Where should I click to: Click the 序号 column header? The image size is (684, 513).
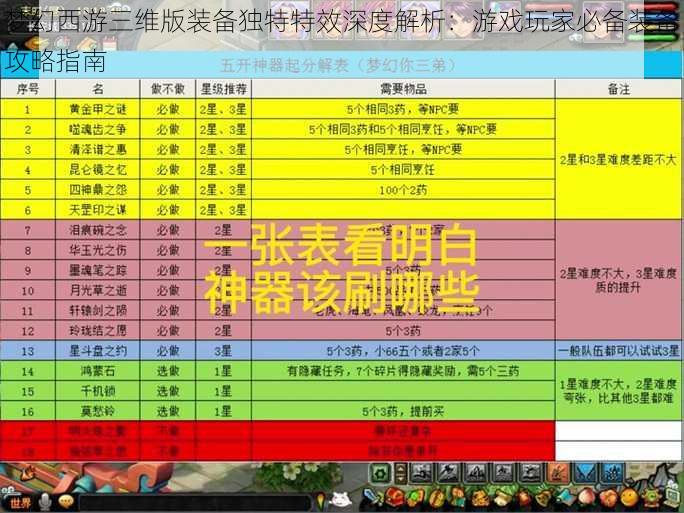tap(27, 89)
